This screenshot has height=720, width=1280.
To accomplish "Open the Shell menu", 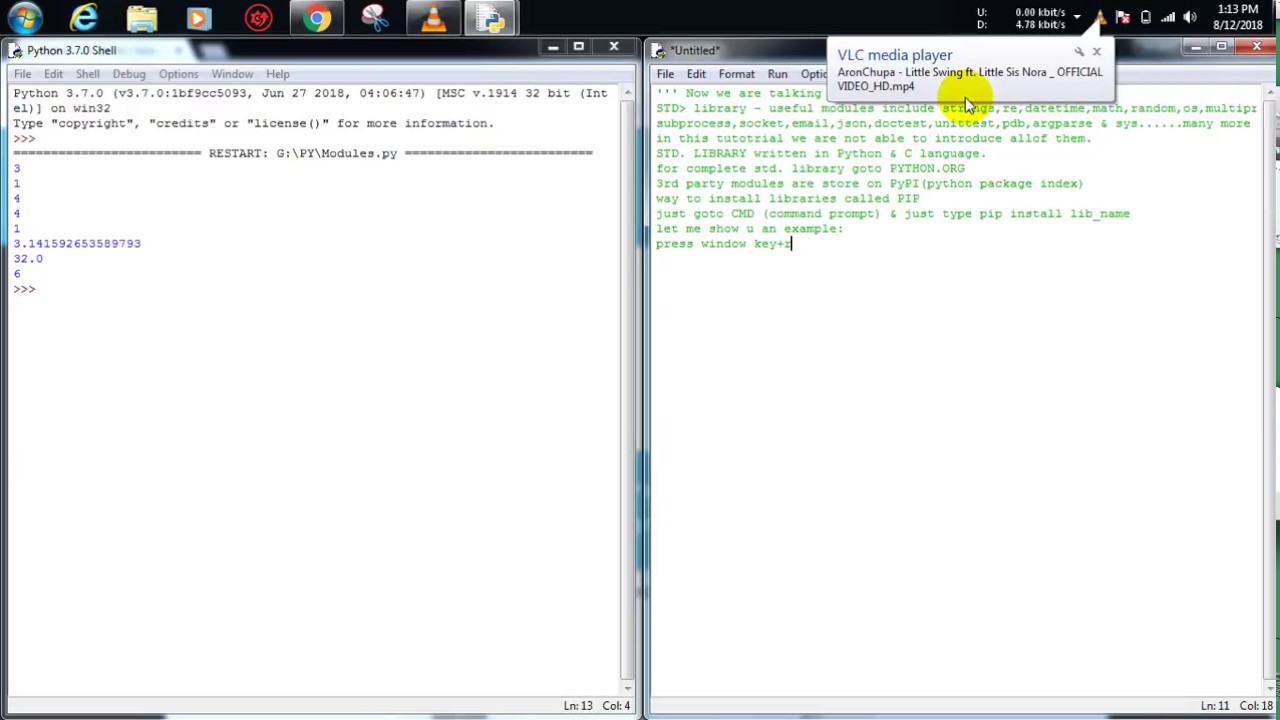I will coord(87,74).
